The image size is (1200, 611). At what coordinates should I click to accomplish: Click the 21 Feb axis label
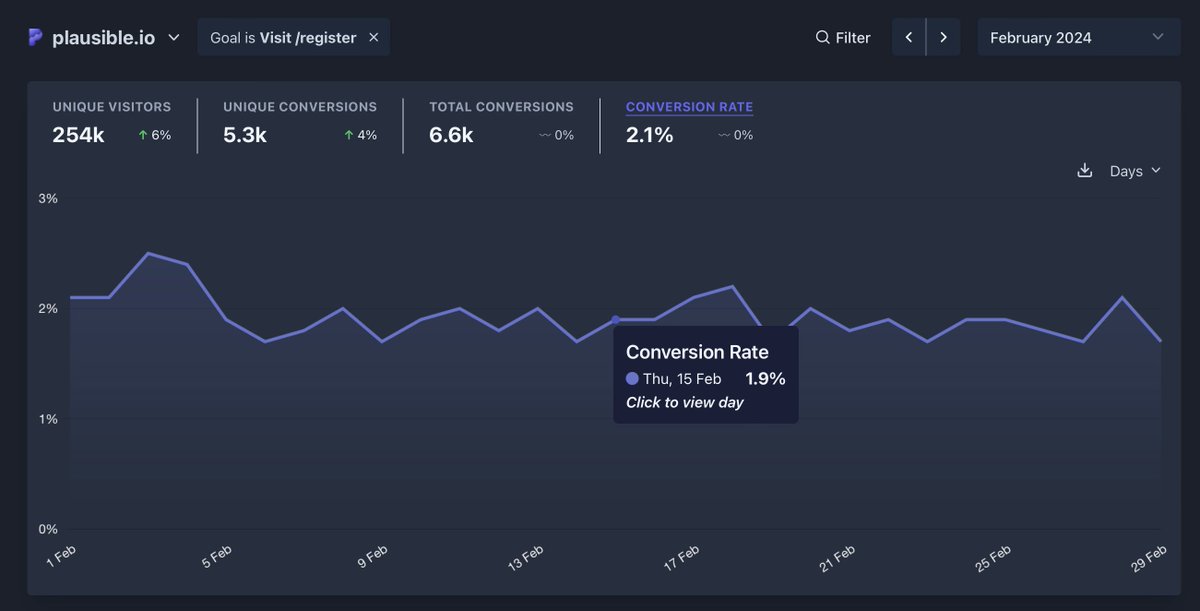837,558
